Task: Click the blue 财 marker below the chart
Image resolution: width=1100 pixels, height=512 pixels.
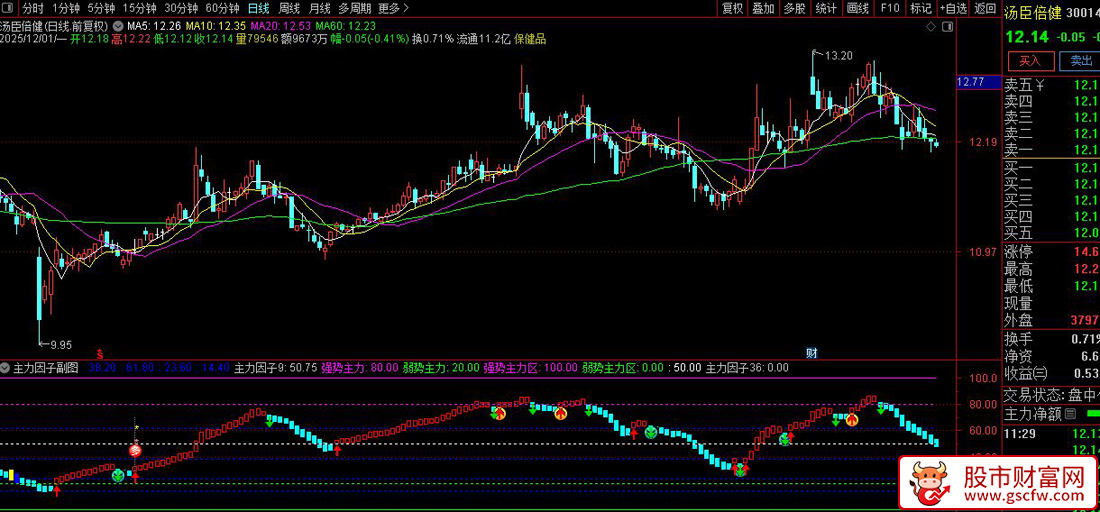Action: click(x=812, y=353)
